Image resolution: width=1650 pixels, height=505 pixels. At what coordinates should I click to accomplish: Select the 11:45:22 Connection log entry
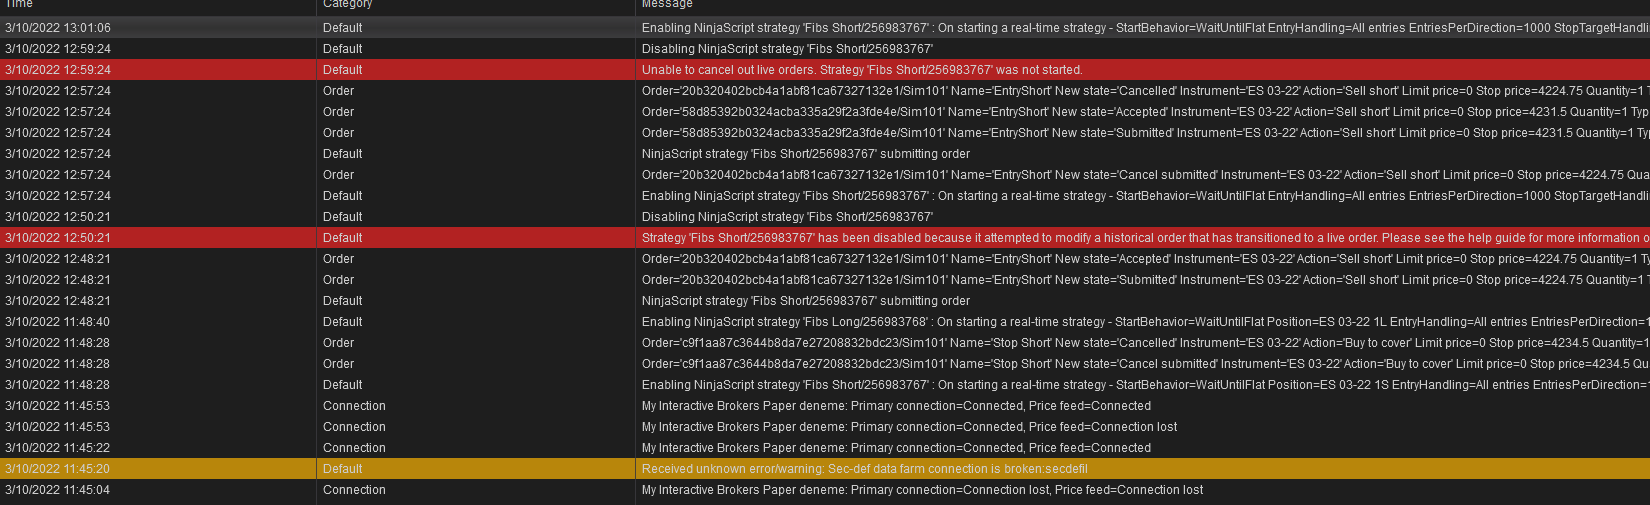896,448
